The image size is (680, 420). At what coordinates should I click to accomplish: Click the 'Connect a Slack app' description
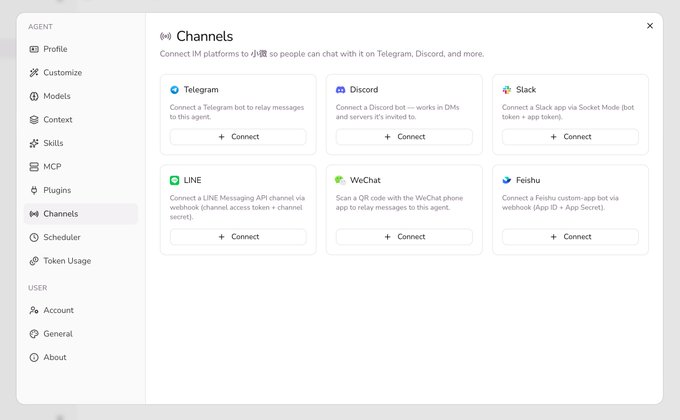[568, 112]
